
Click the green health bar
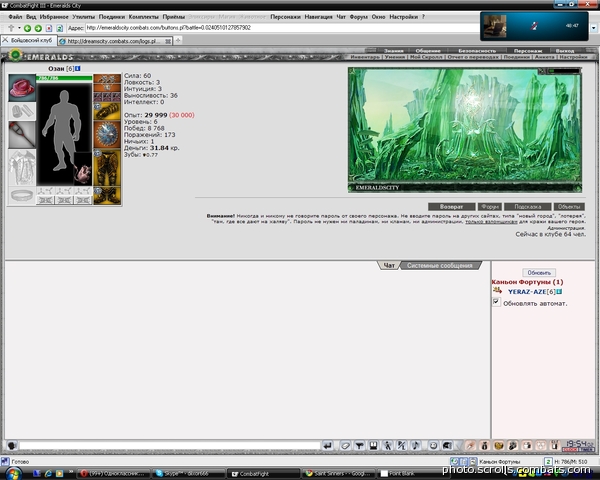tap(64, 78)
